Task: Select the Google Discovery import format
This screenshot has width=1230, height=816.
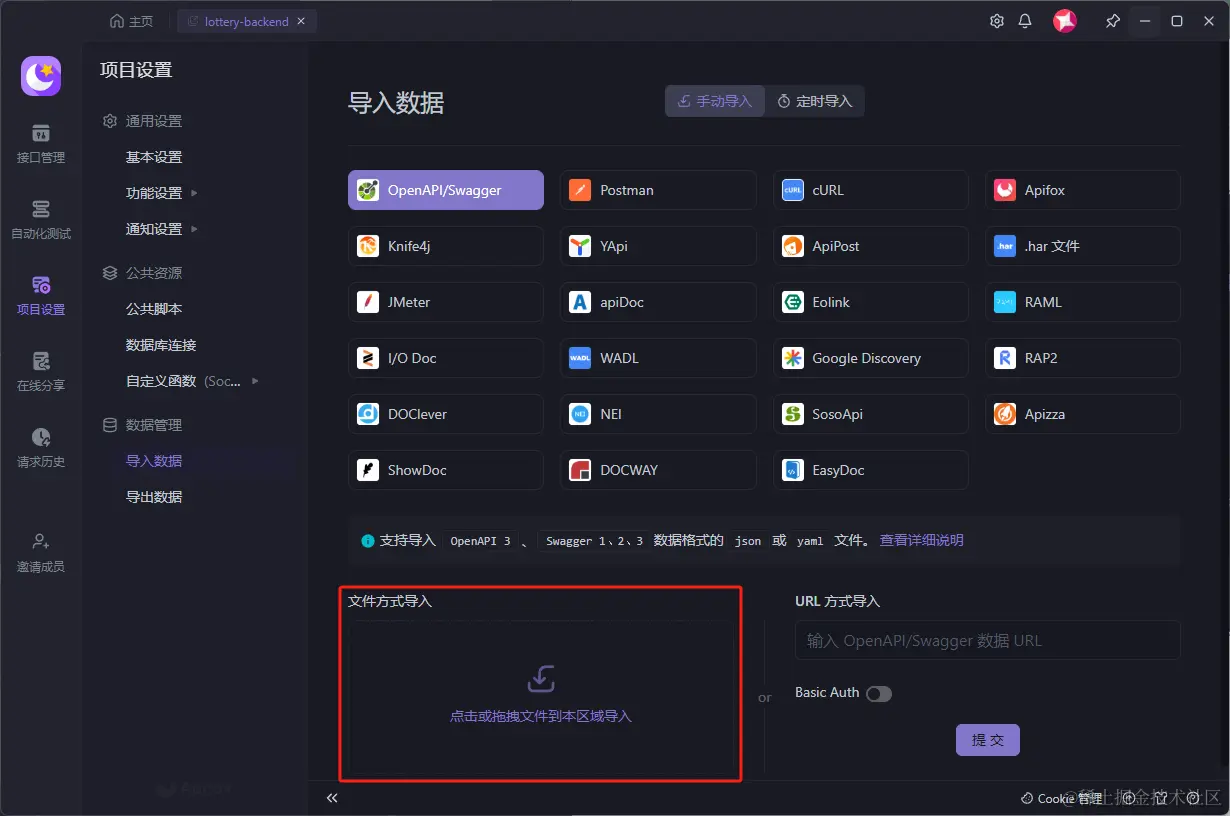Action: (871, 358)
